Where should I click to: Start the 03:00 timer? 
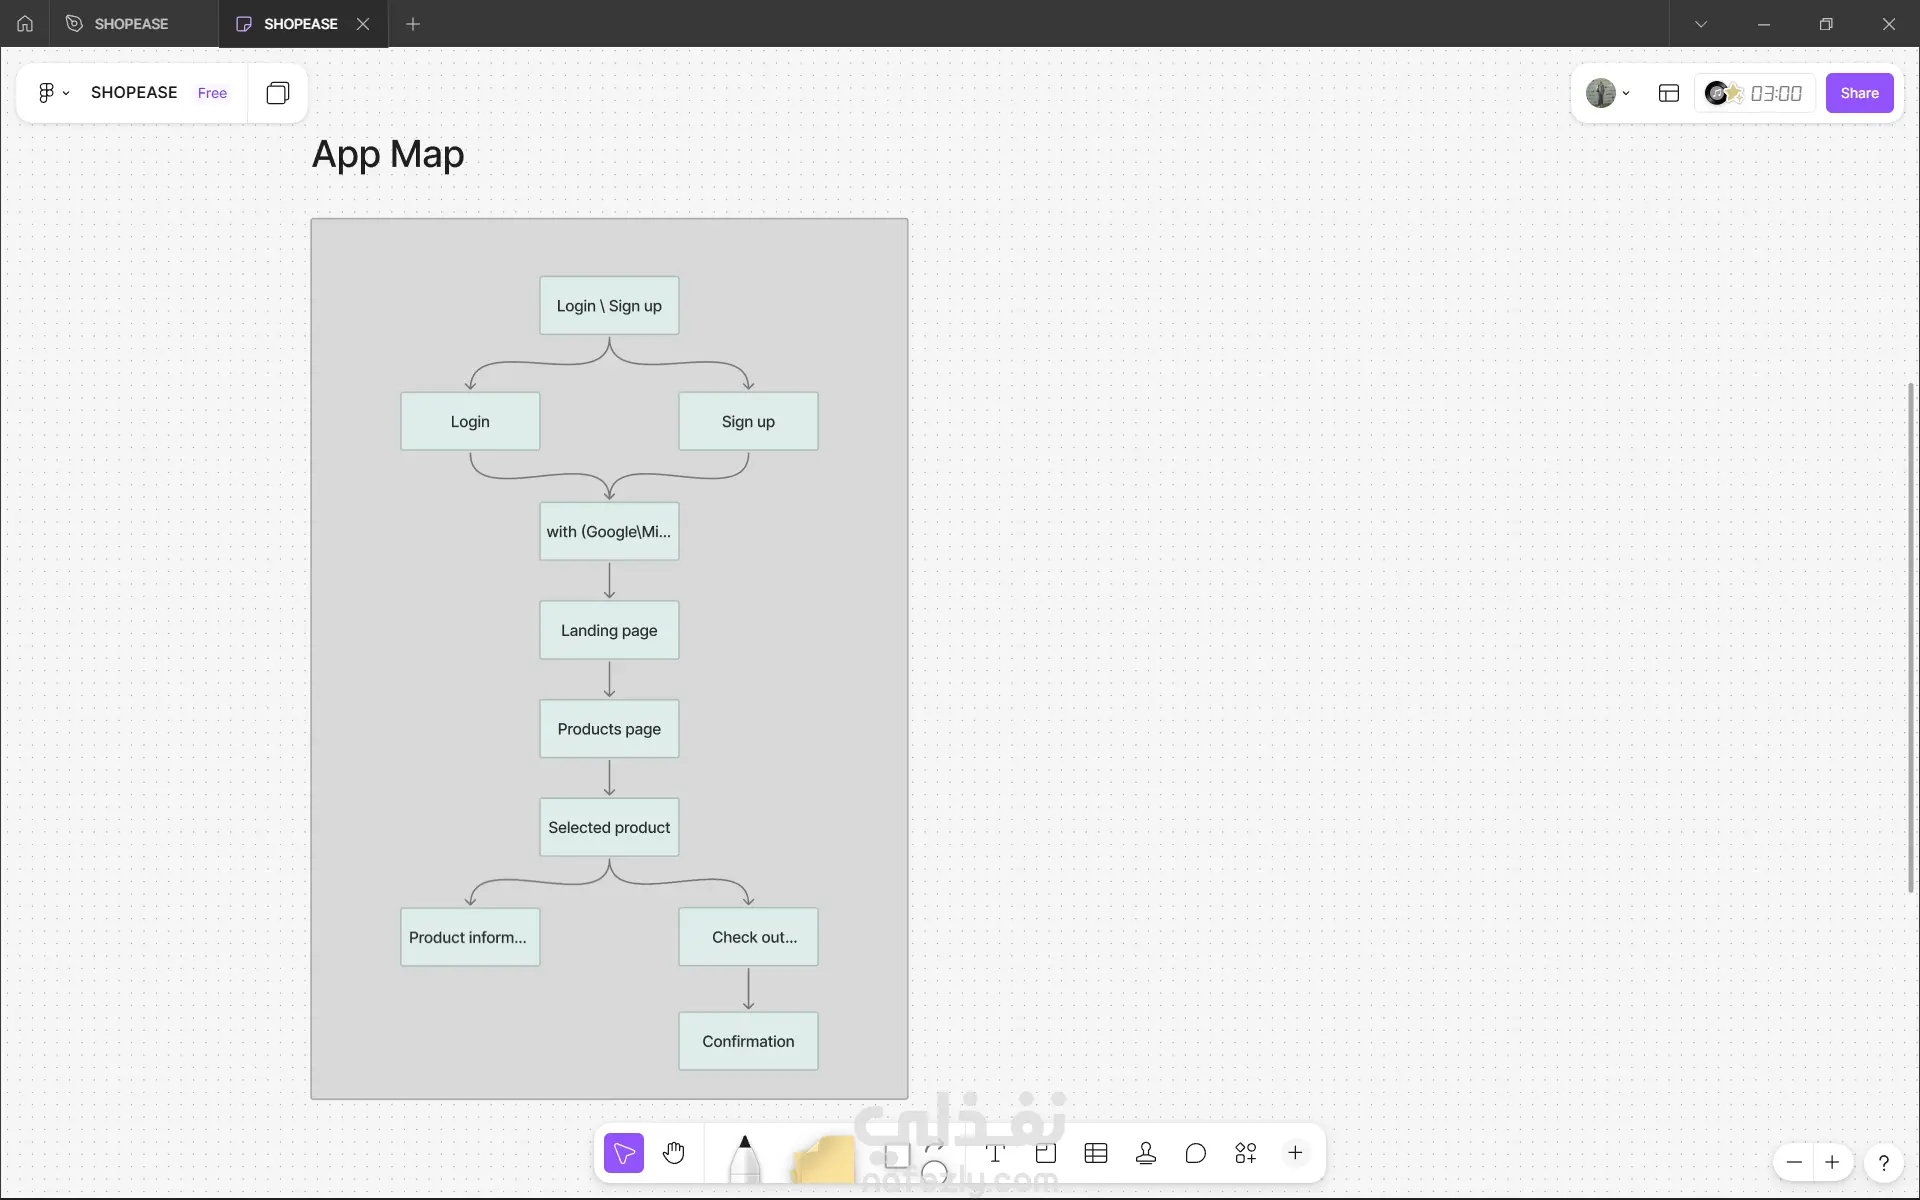(1775, 93)
